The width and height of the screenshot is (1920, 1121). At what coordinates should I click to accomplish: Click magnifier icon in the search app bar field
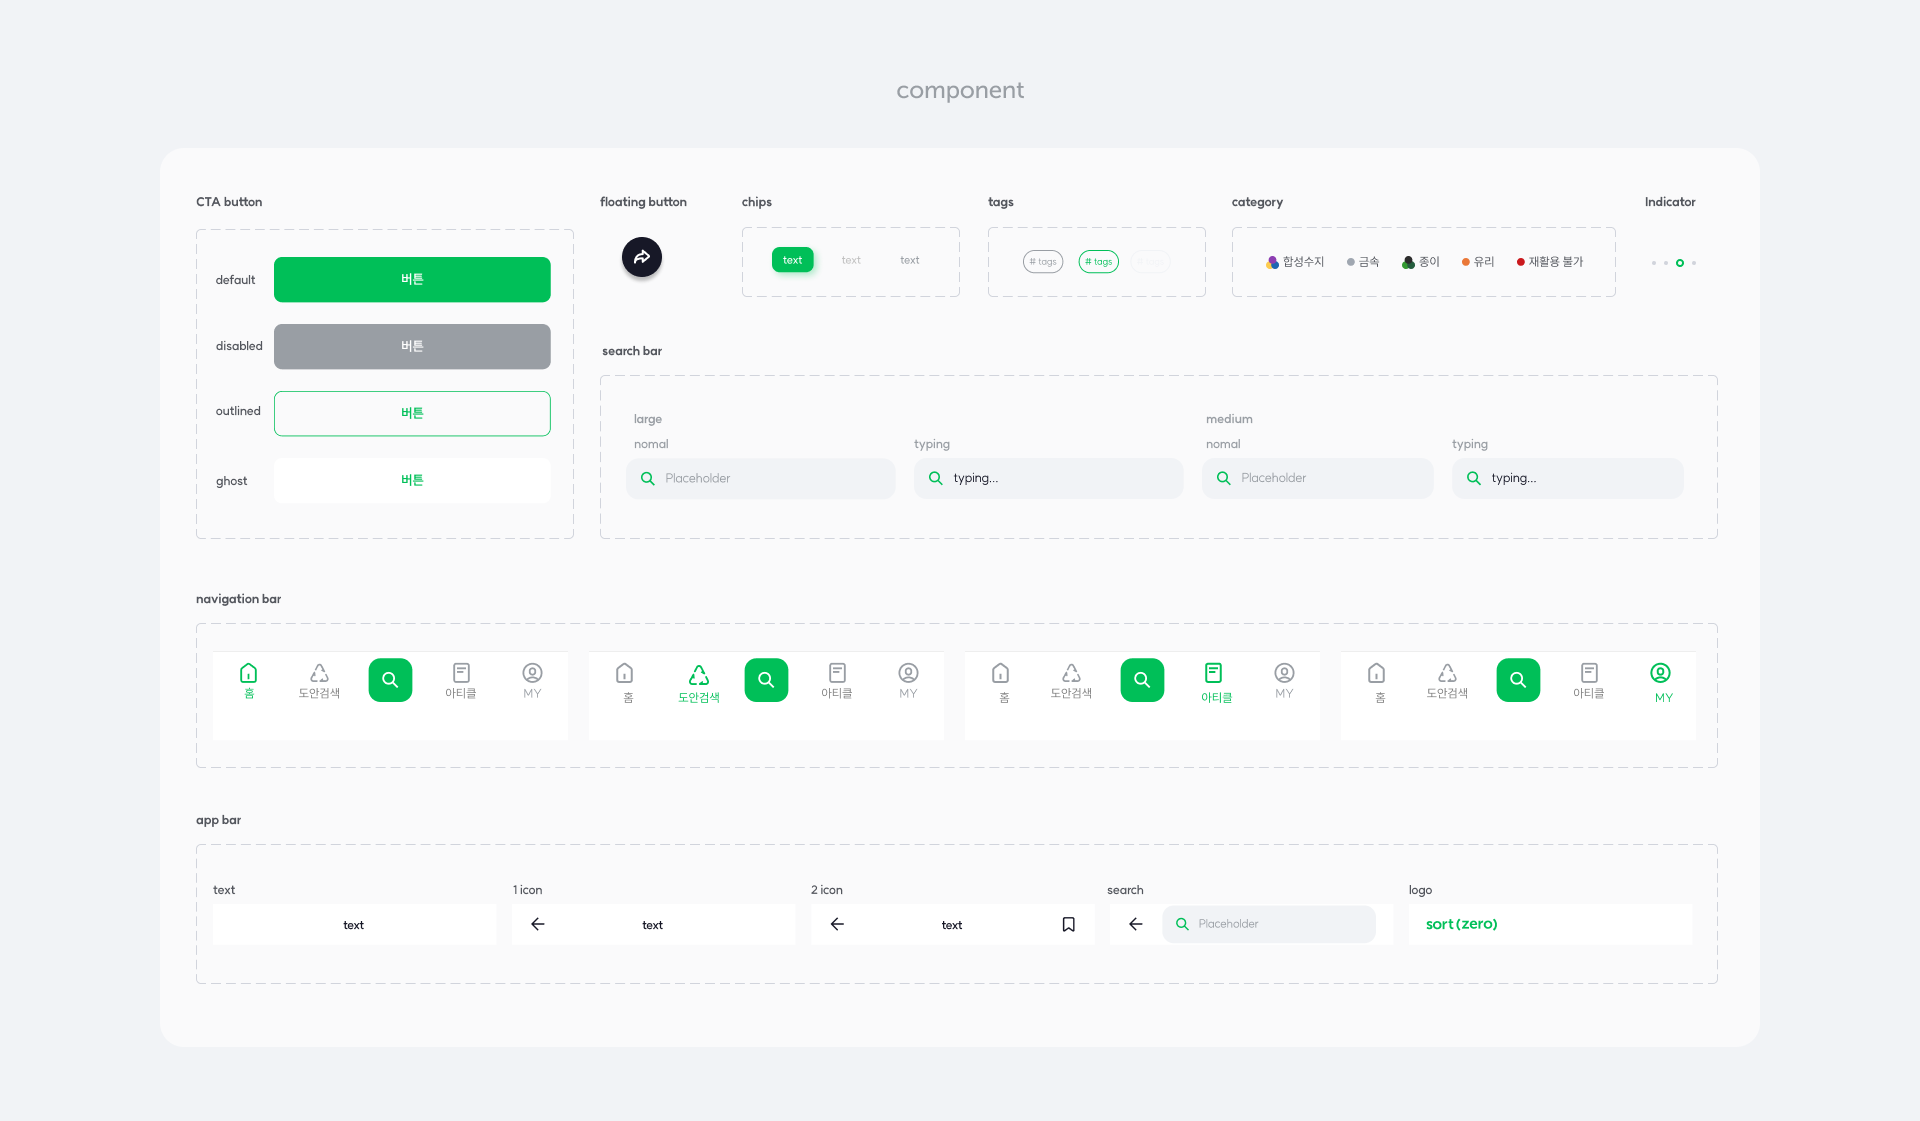pyautogui.click(x=1182, y=924)
